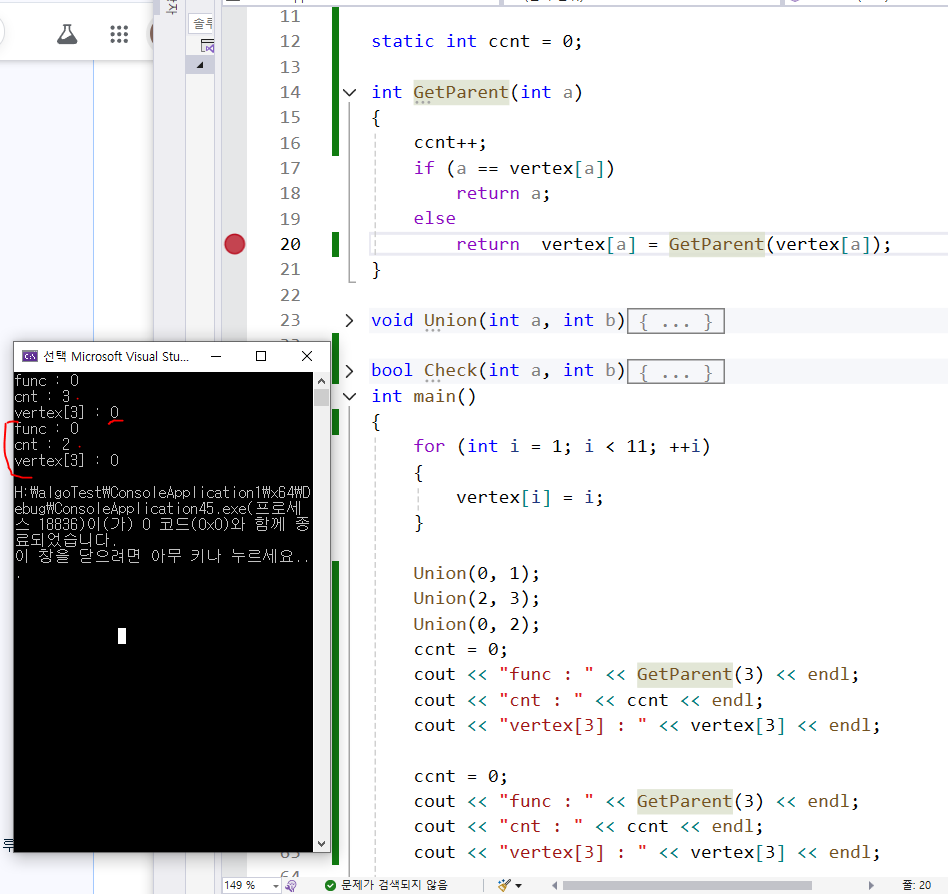Click the '문제가 검색되지 않음' status text
The width and height of the screenshot is (948, 894).
[x=394, y=886]
